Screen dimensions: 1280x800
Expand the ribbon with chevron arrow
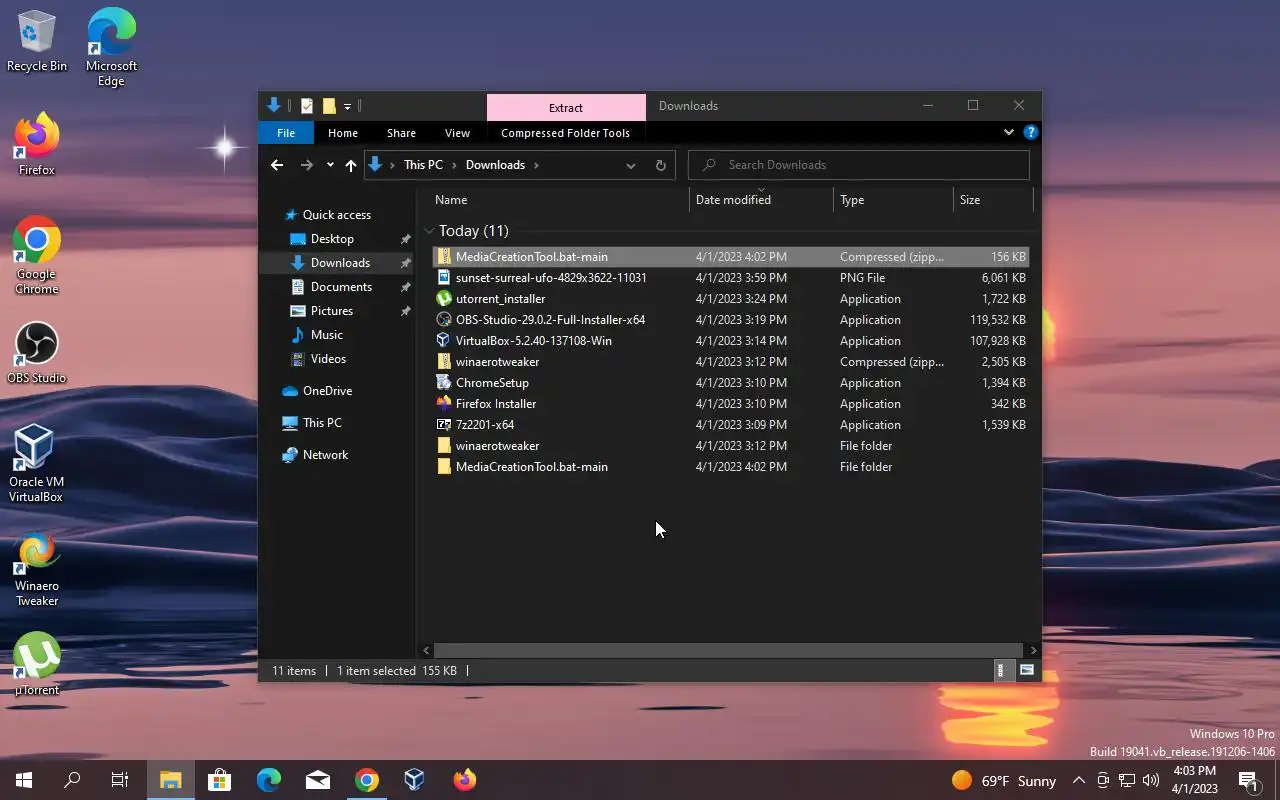pyautogui.click(x=1008, y=132)
